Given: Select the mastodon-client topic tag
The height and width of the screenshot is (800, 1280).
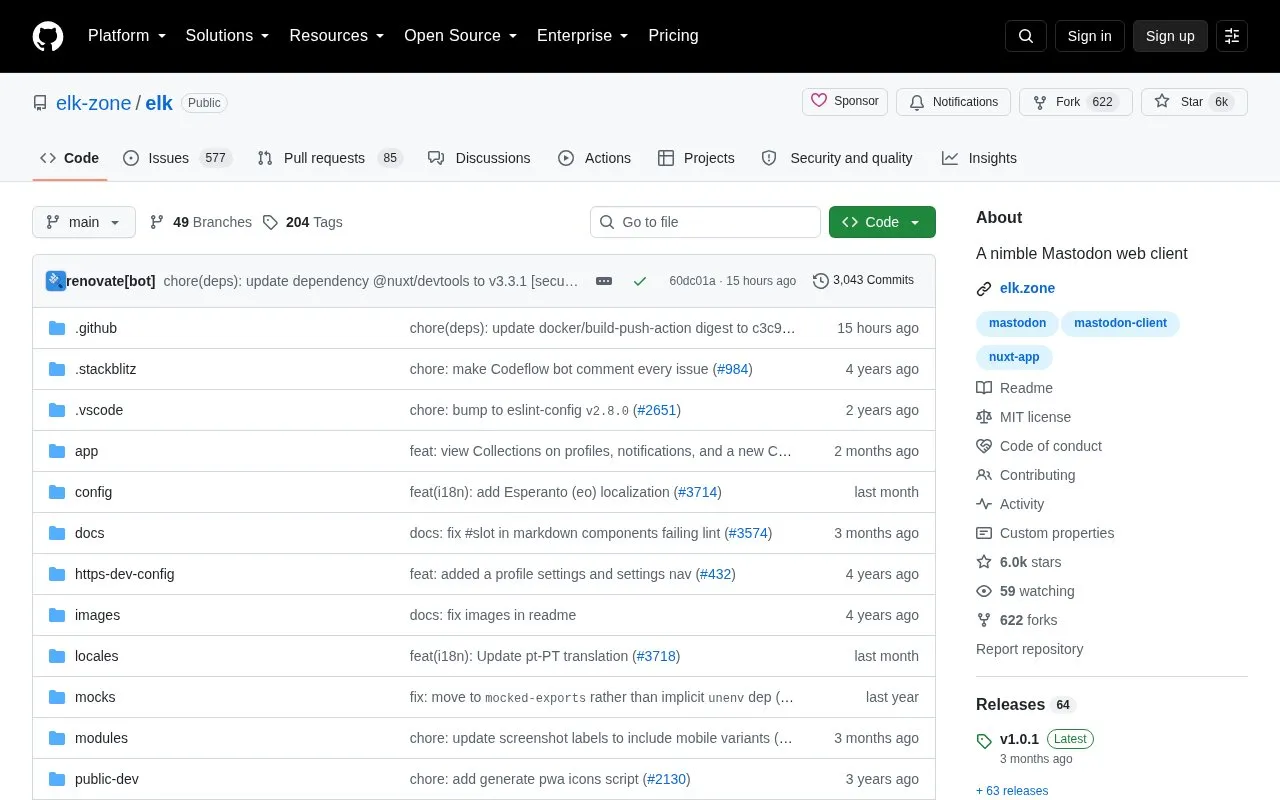Looking at the screenshot, I should click(1120, 323).
